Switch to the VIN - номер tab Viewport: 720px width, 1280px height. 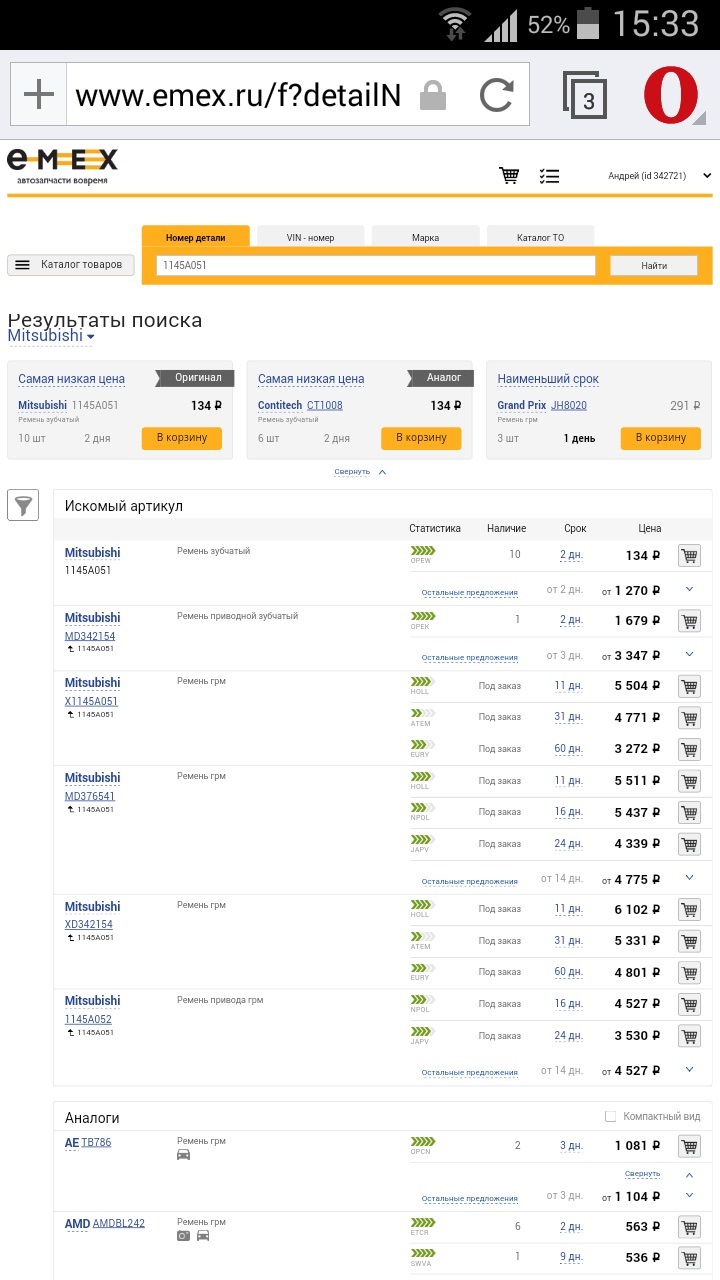tap(310, 237)
